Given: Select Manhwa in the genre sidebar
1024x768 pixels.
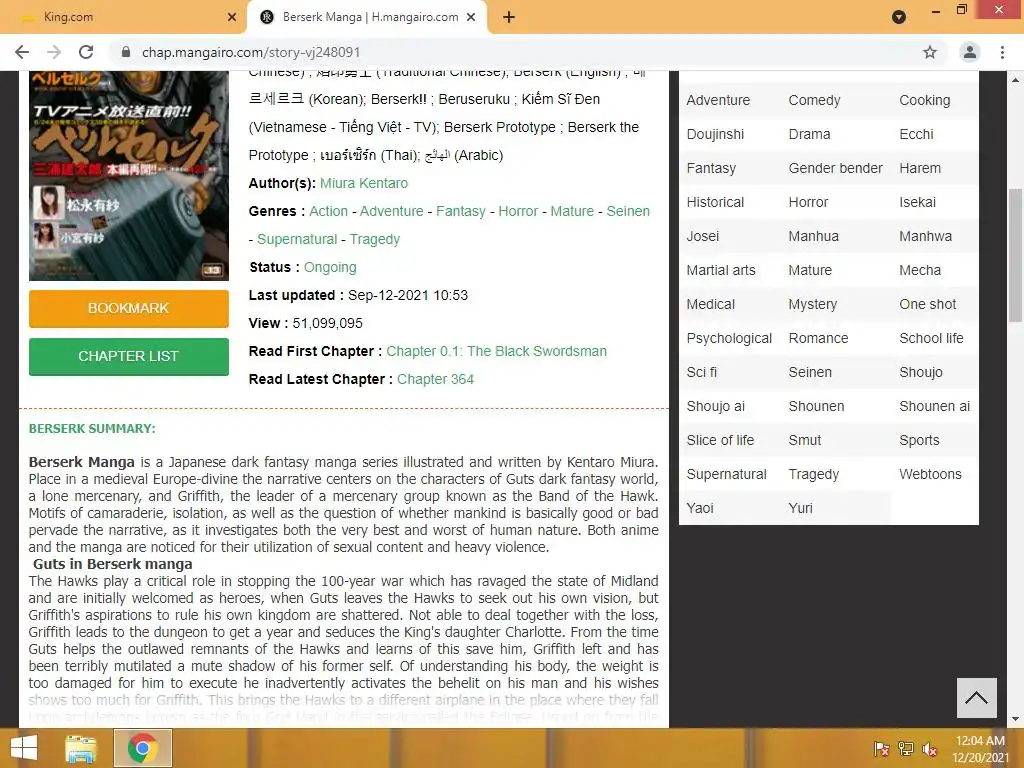Looking at the screenshot, I should tap(925, 236).
